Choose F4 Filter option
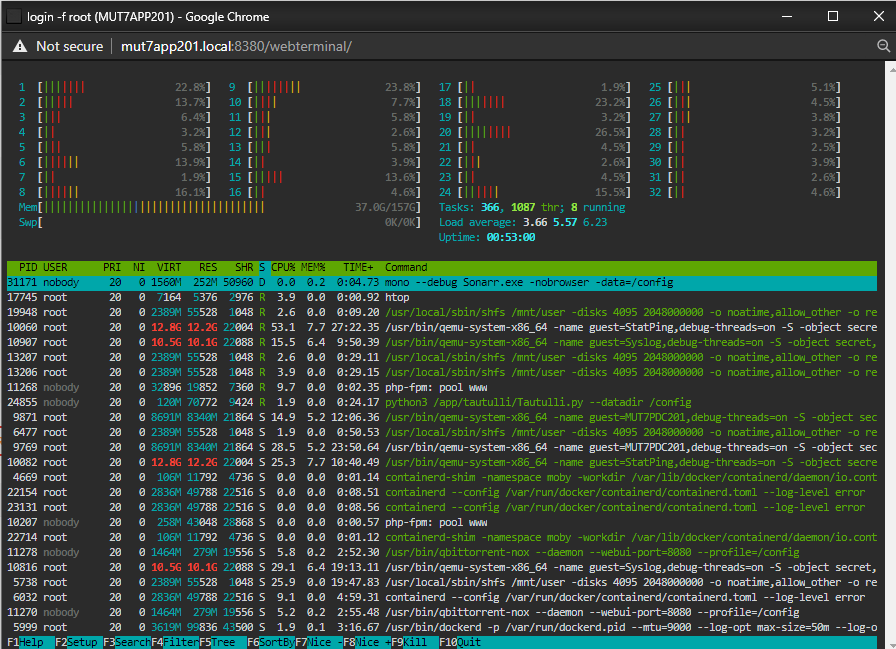Screen dimensions: 896x649 175,642
